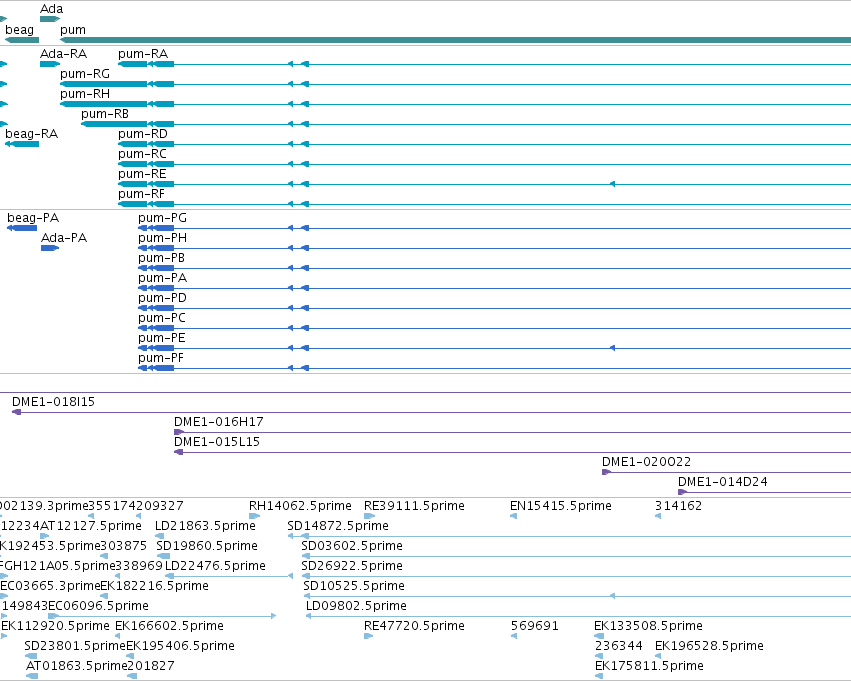Select the pum-PH protein label

[163, 238]
